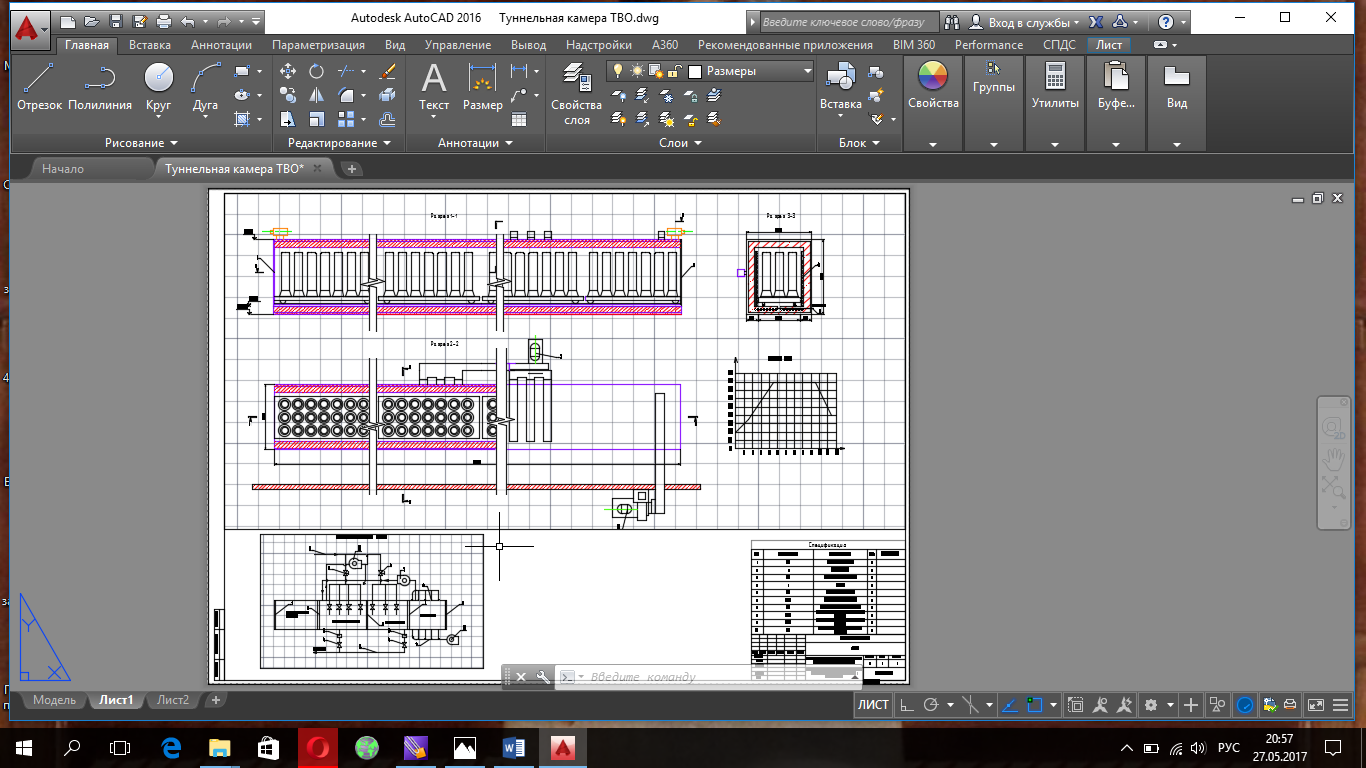Open the Начало file tab
This screenshot has height=768, width=1366.
click(x=63, y=169)
